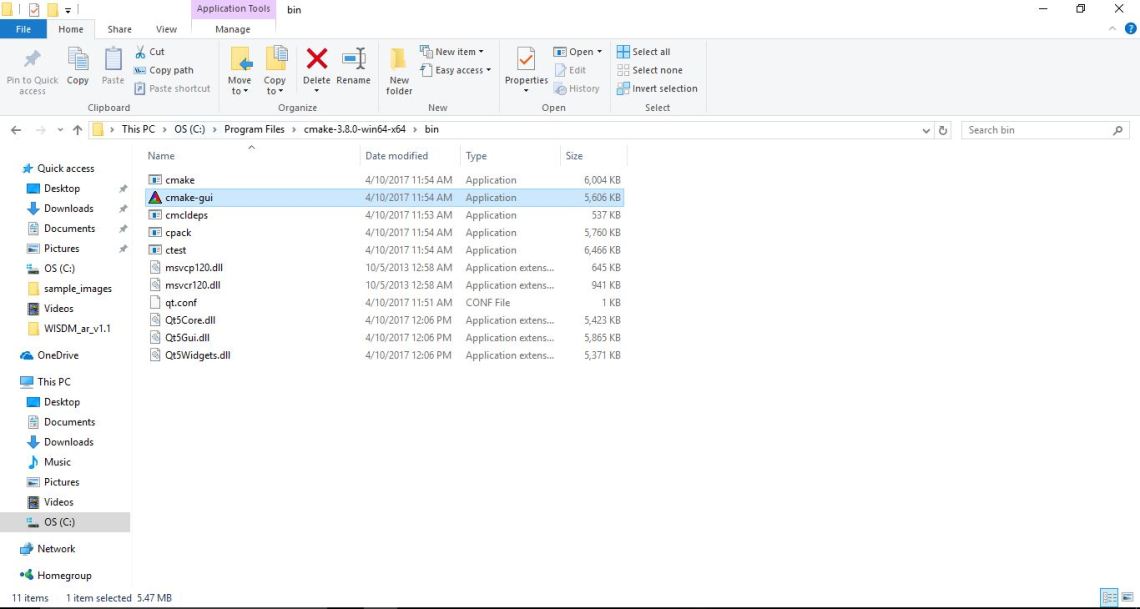
Task: Click the Back navigation arrow
Action: point(16,130)
